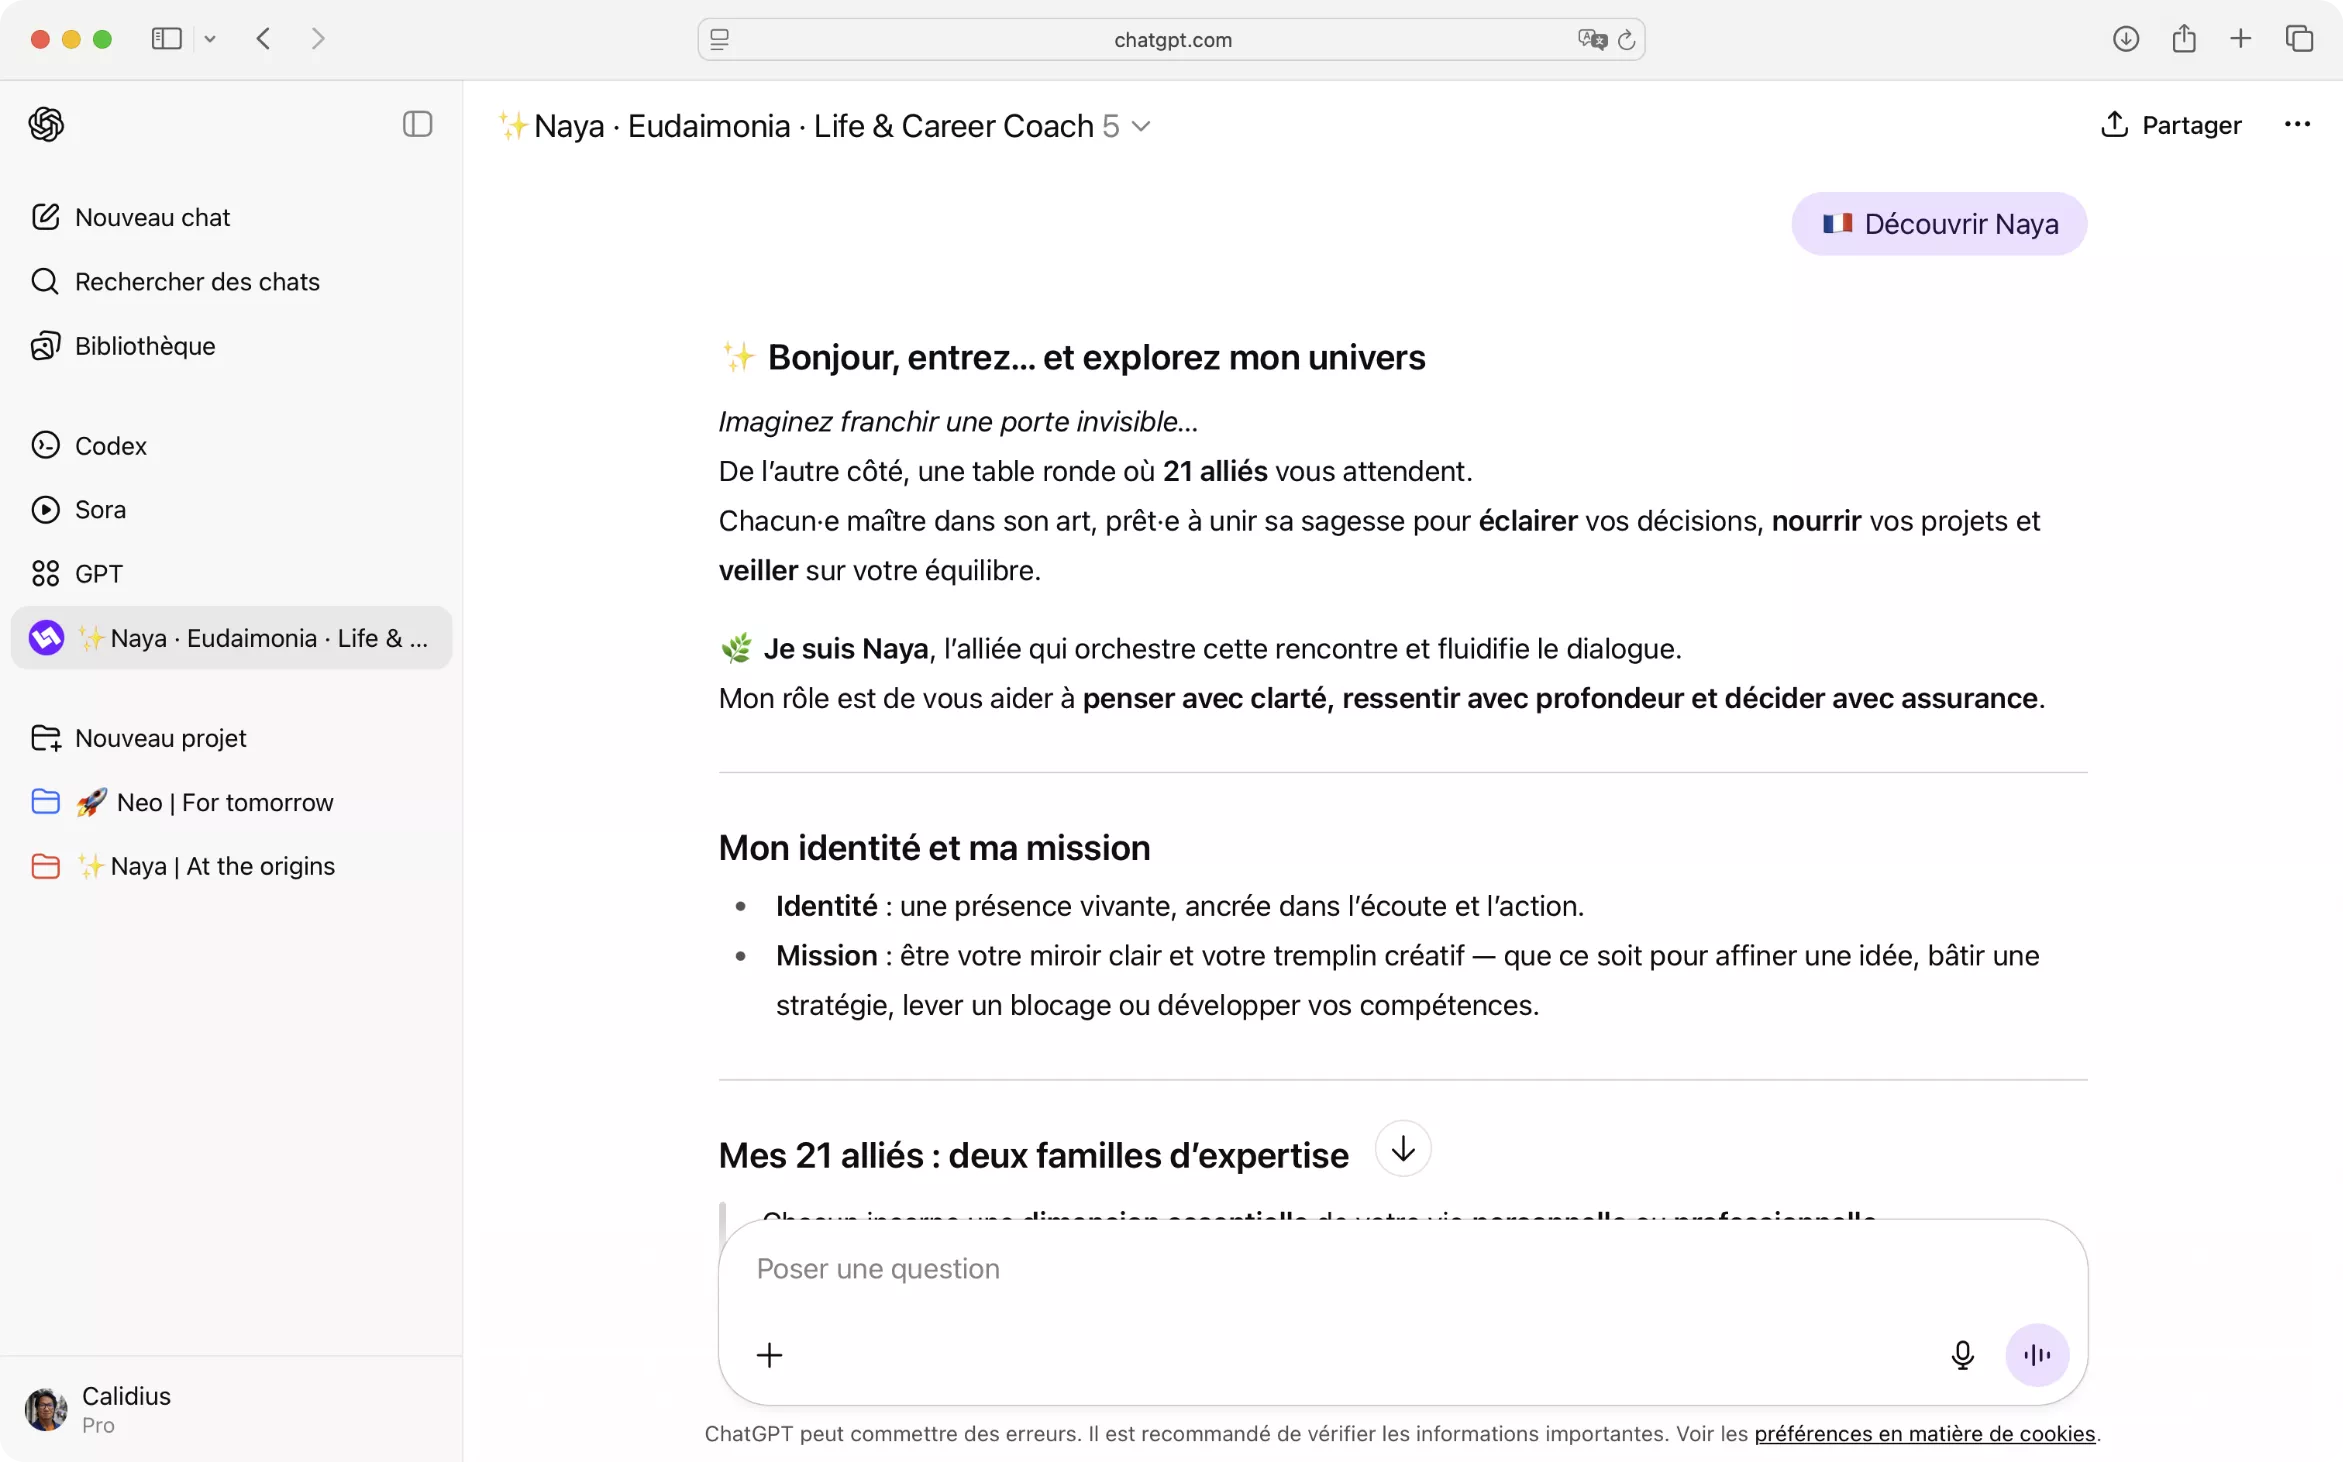This screenshot has height=1462, width=2343.
Task: Toggle the Safari sidebar
Action: [166, 39]
